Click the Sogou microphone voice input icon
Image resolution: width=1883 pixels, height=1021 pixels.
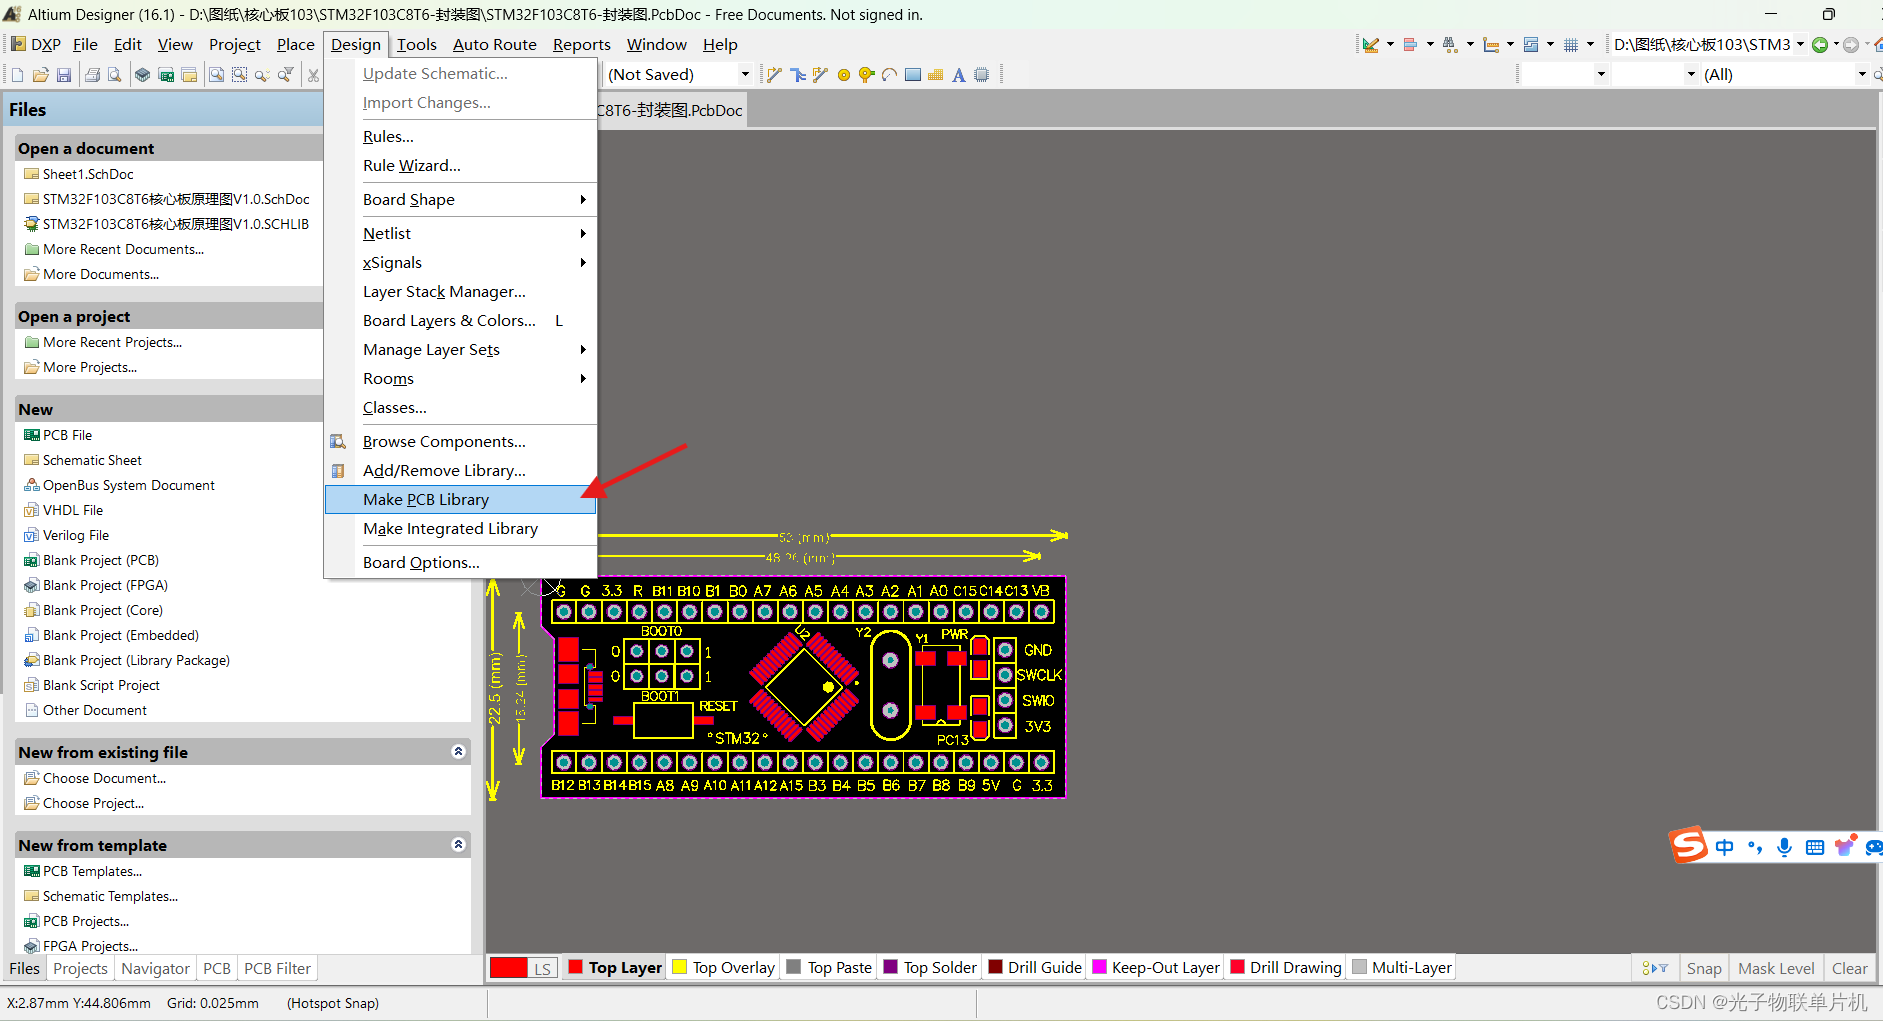[1784, 848]
